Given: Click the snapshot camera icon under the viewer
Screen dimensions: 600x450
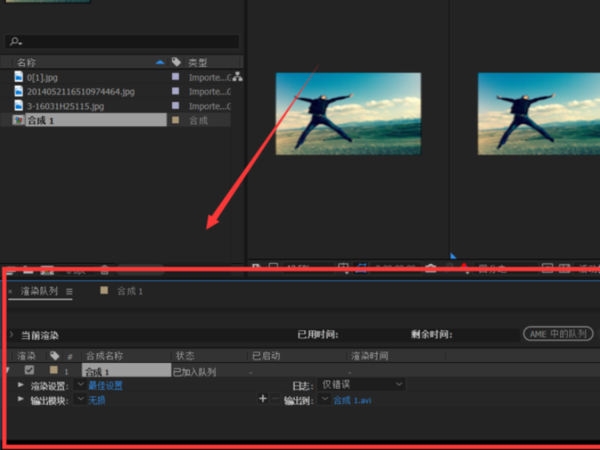Looking at the screenshot, I should 431,268.
